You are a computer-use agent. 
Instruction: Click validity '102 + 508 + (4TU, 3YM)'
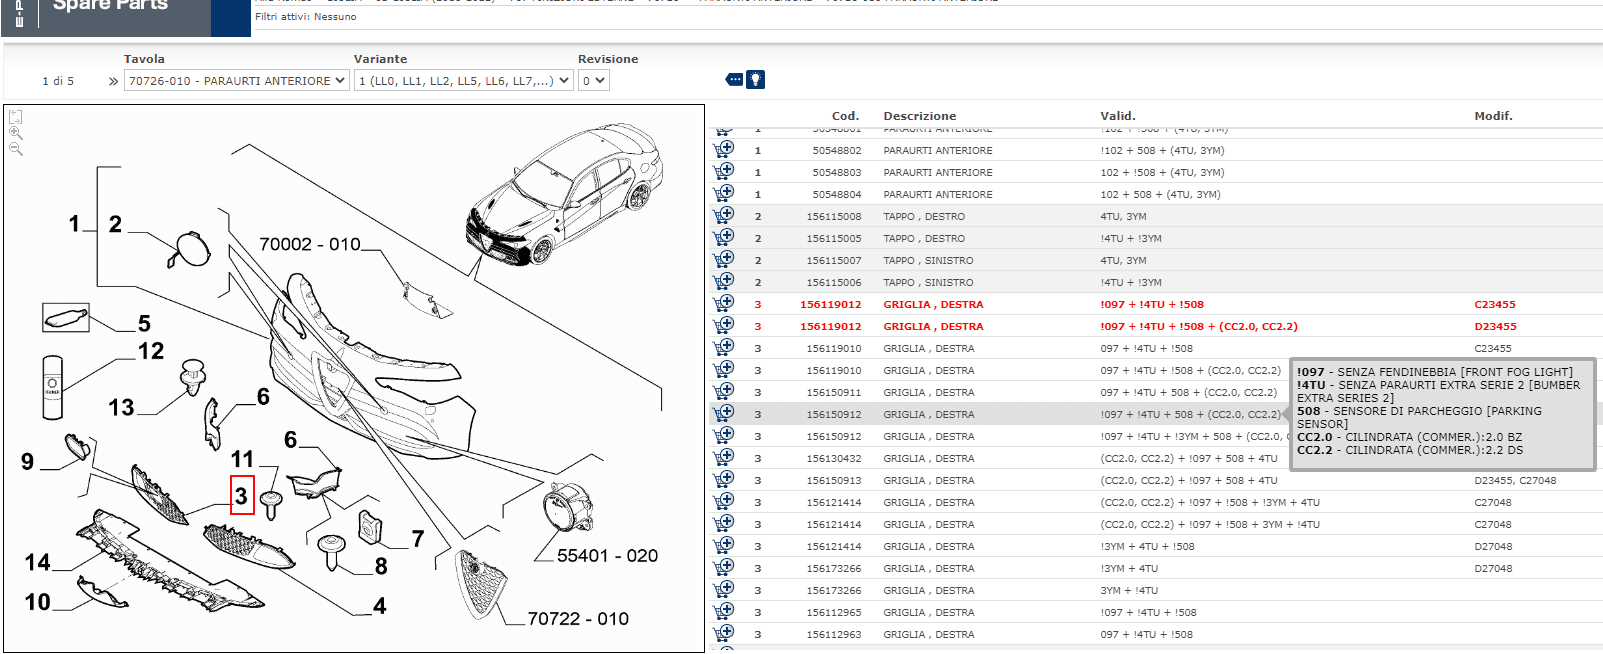[x=1160, y=194]
